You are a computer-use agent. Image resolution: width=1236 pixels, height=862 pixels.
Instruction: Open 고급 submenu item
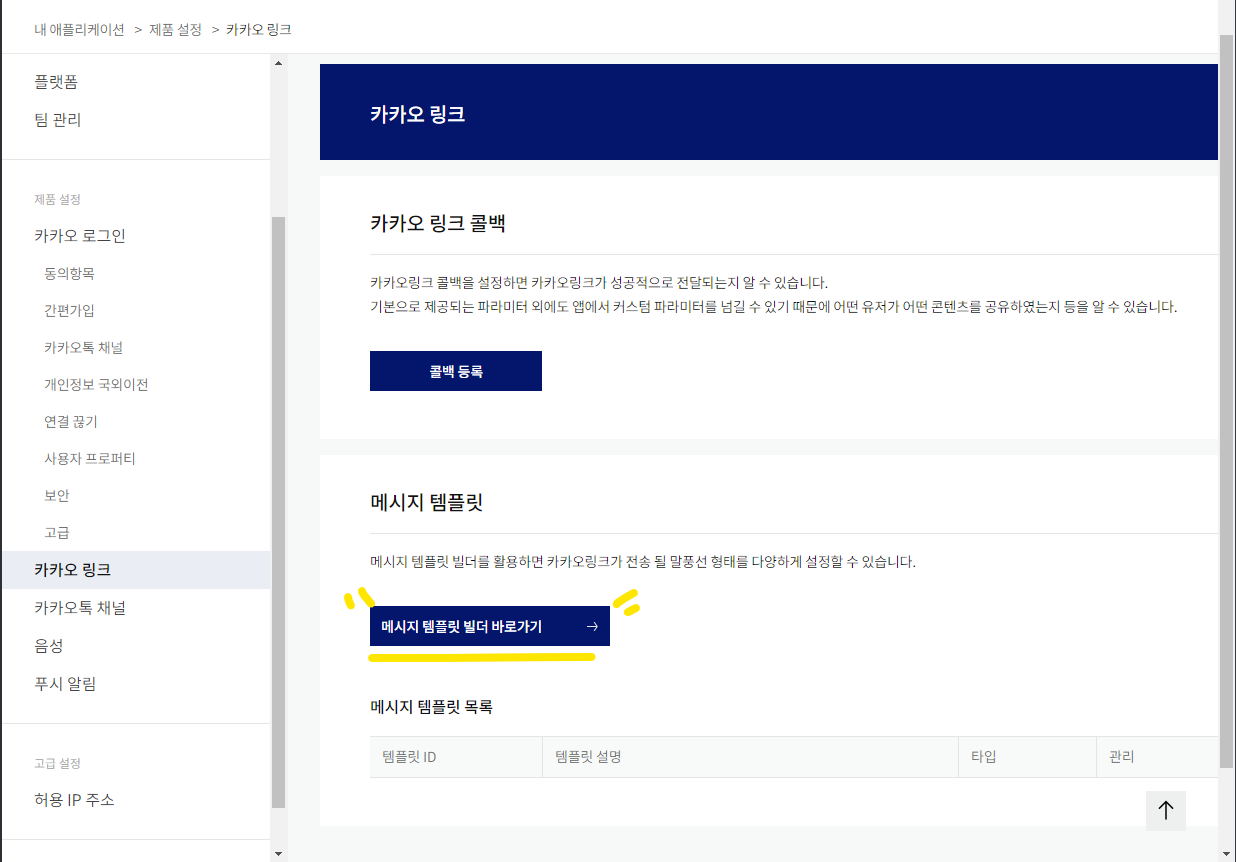pos(57,532)
